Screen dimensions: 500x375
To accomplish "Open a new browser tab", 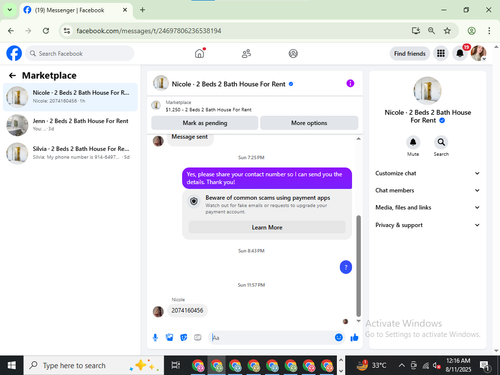I will point(142,10).
